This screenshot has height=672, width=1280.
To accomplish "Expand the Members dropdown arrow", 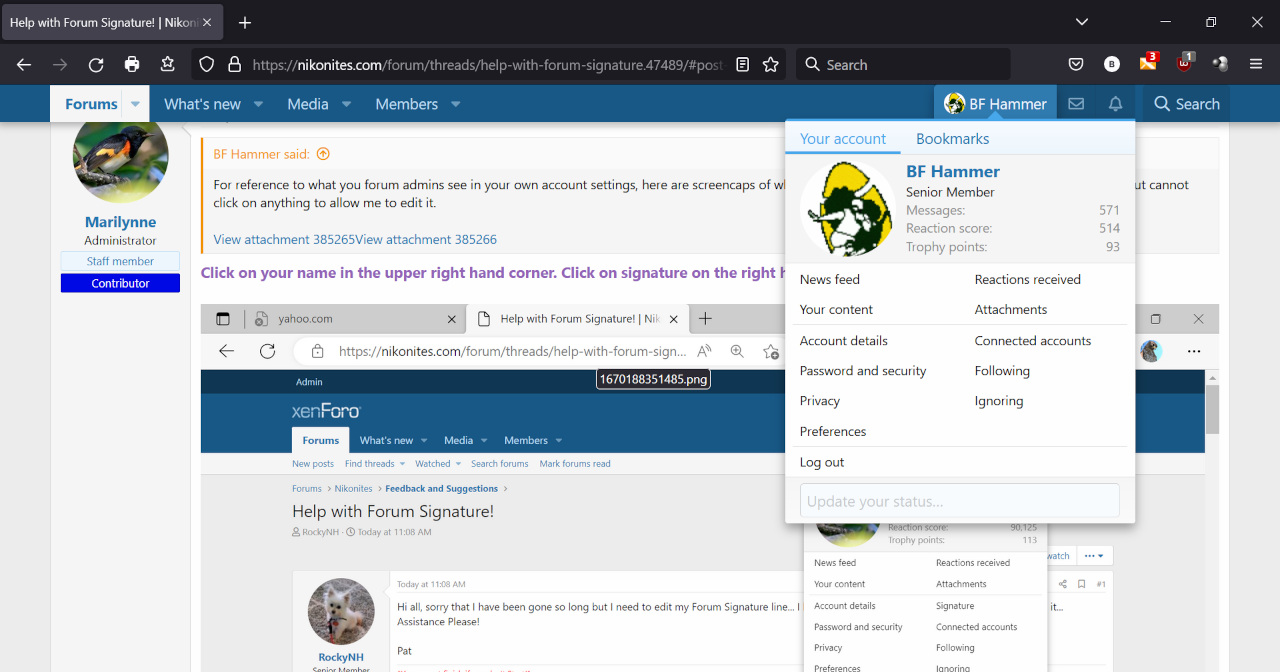I will click(x=455, y=104).
